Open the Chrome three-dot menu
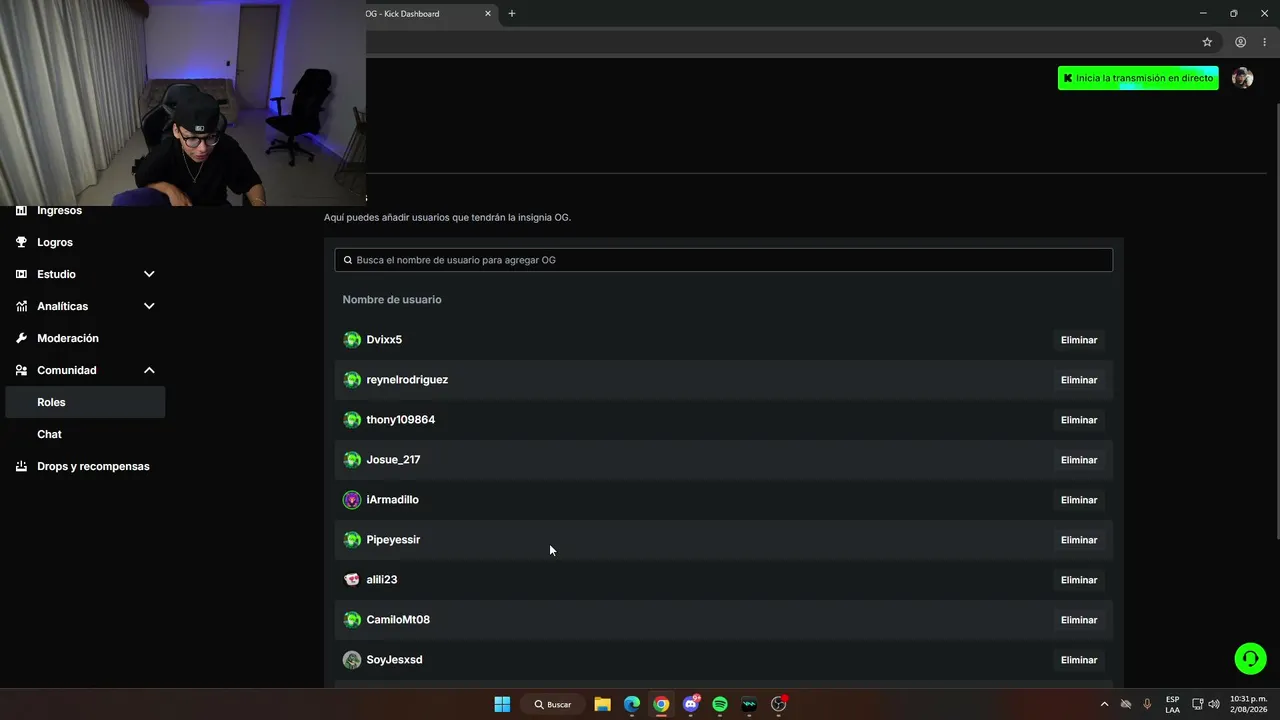This screenshot has width=1280, height=720. pos(1264,42)
